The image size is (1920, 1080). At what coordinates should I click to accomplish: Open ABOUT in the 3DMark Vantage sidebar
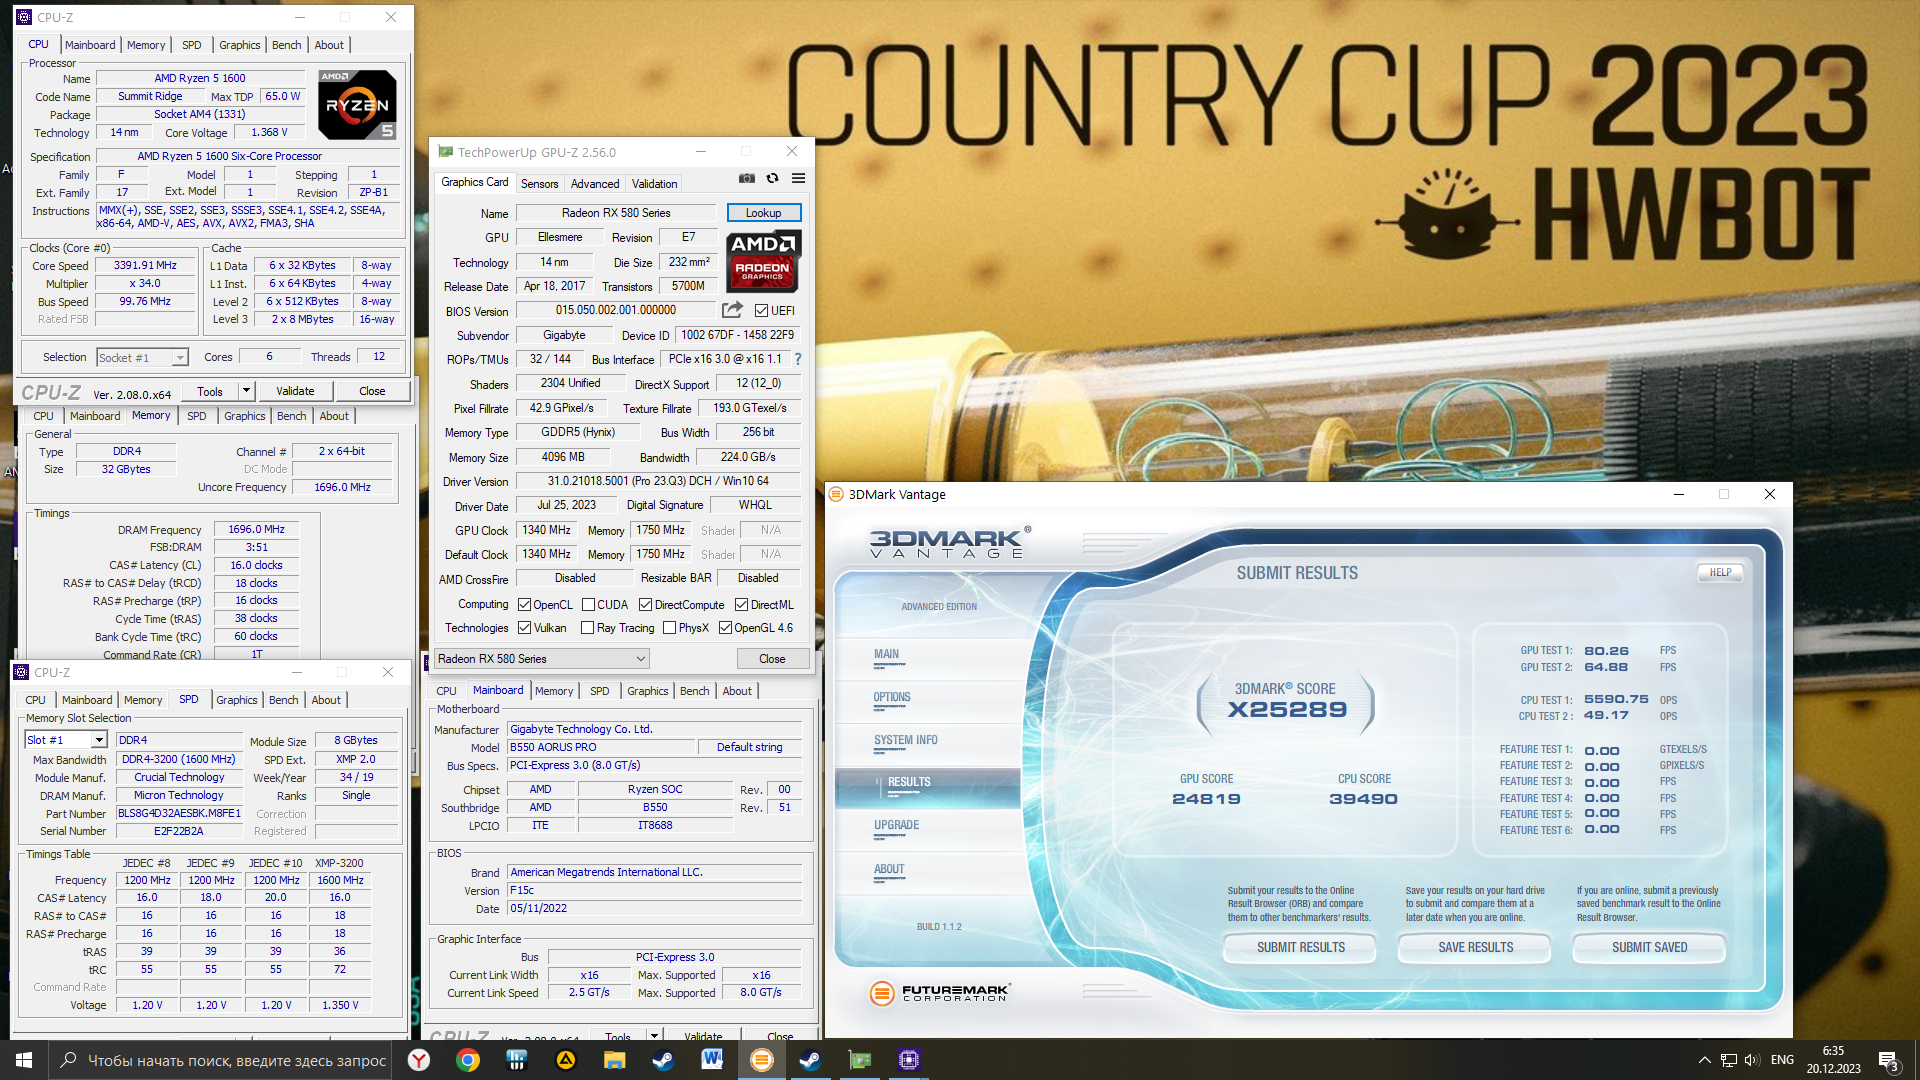click(x=889, y=870)
